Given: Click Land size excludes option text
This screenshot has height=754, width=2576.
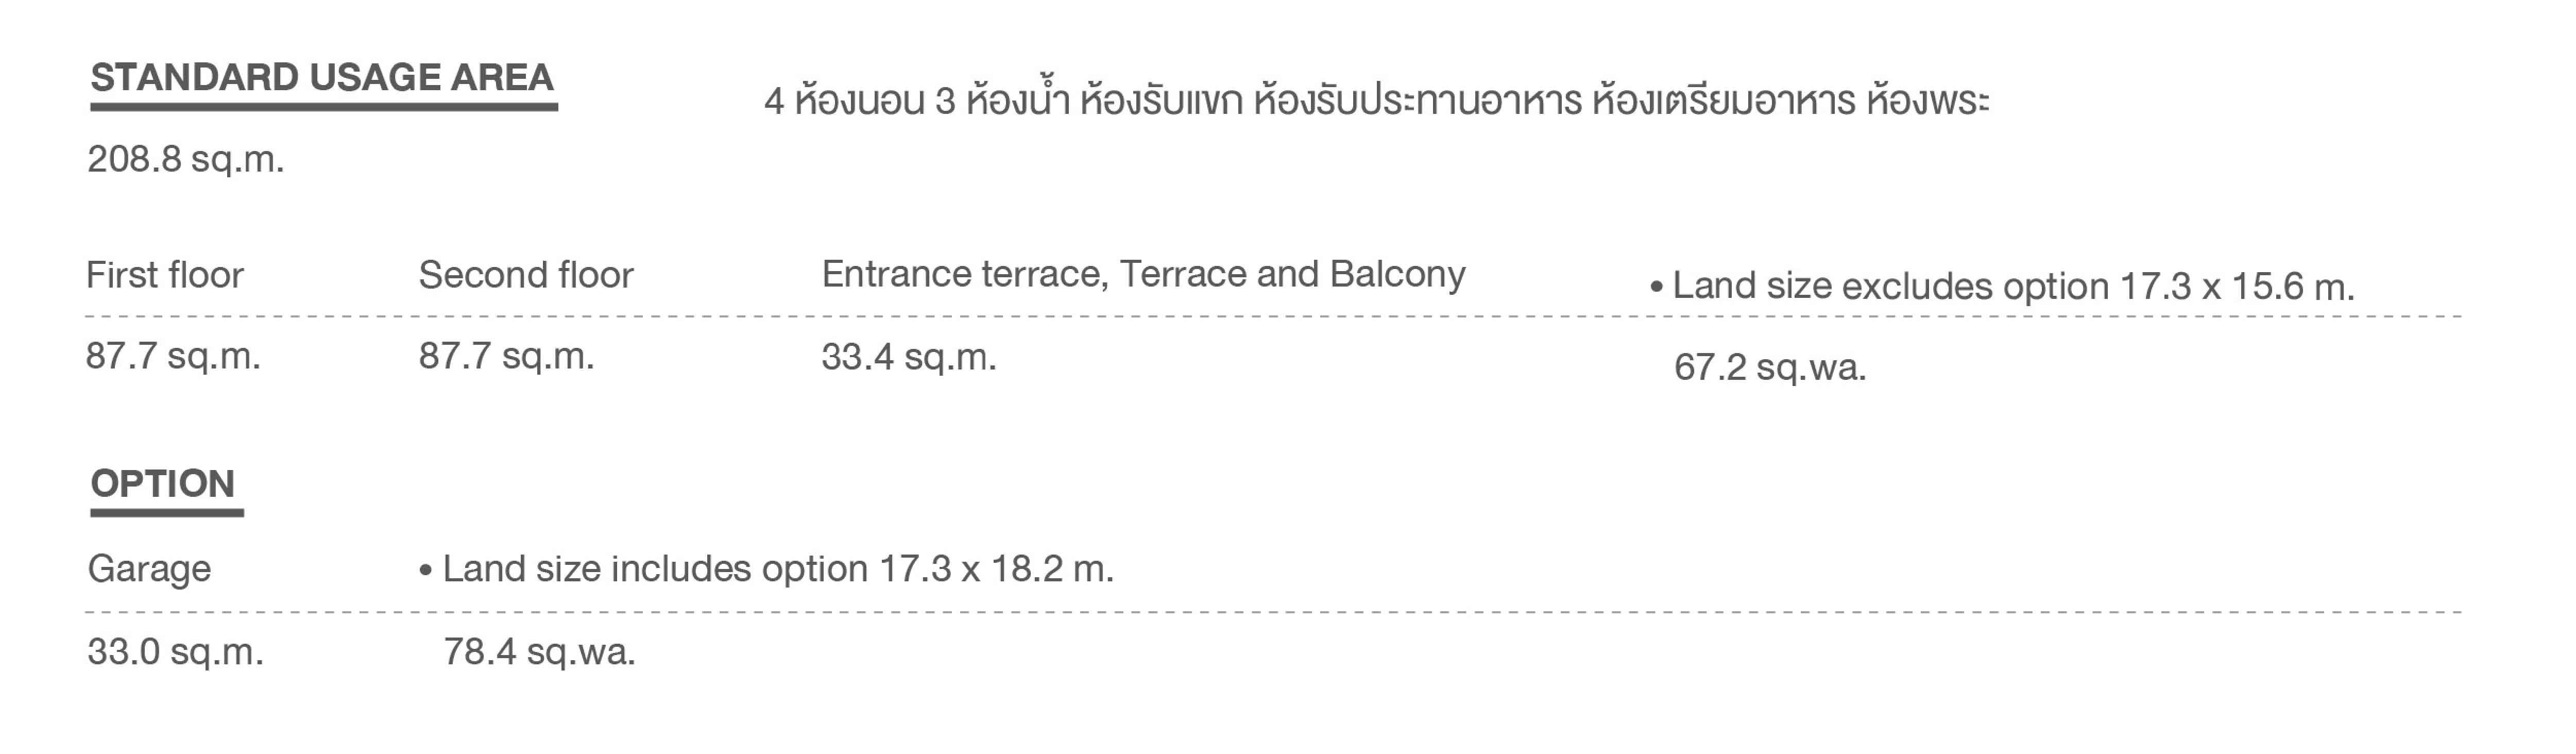Looking at the screenshot, I should click(2003, 287).
